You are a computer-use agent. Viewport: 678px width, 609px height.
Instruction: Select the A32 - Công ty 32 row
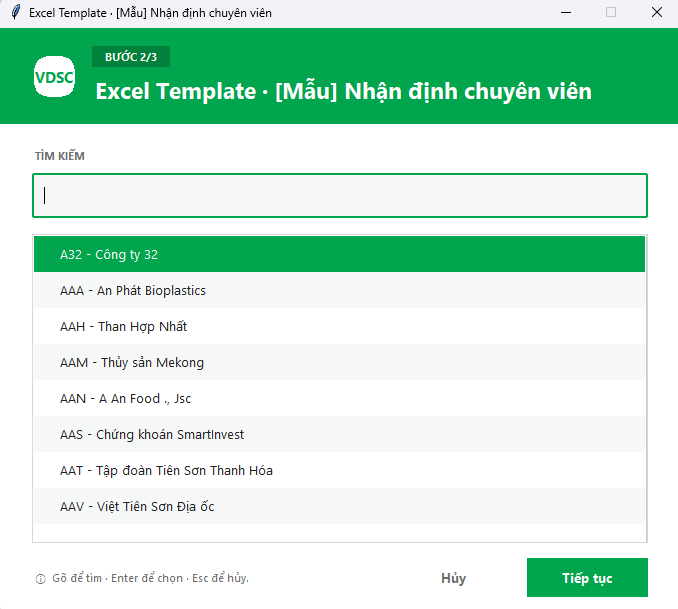(339, 254)
